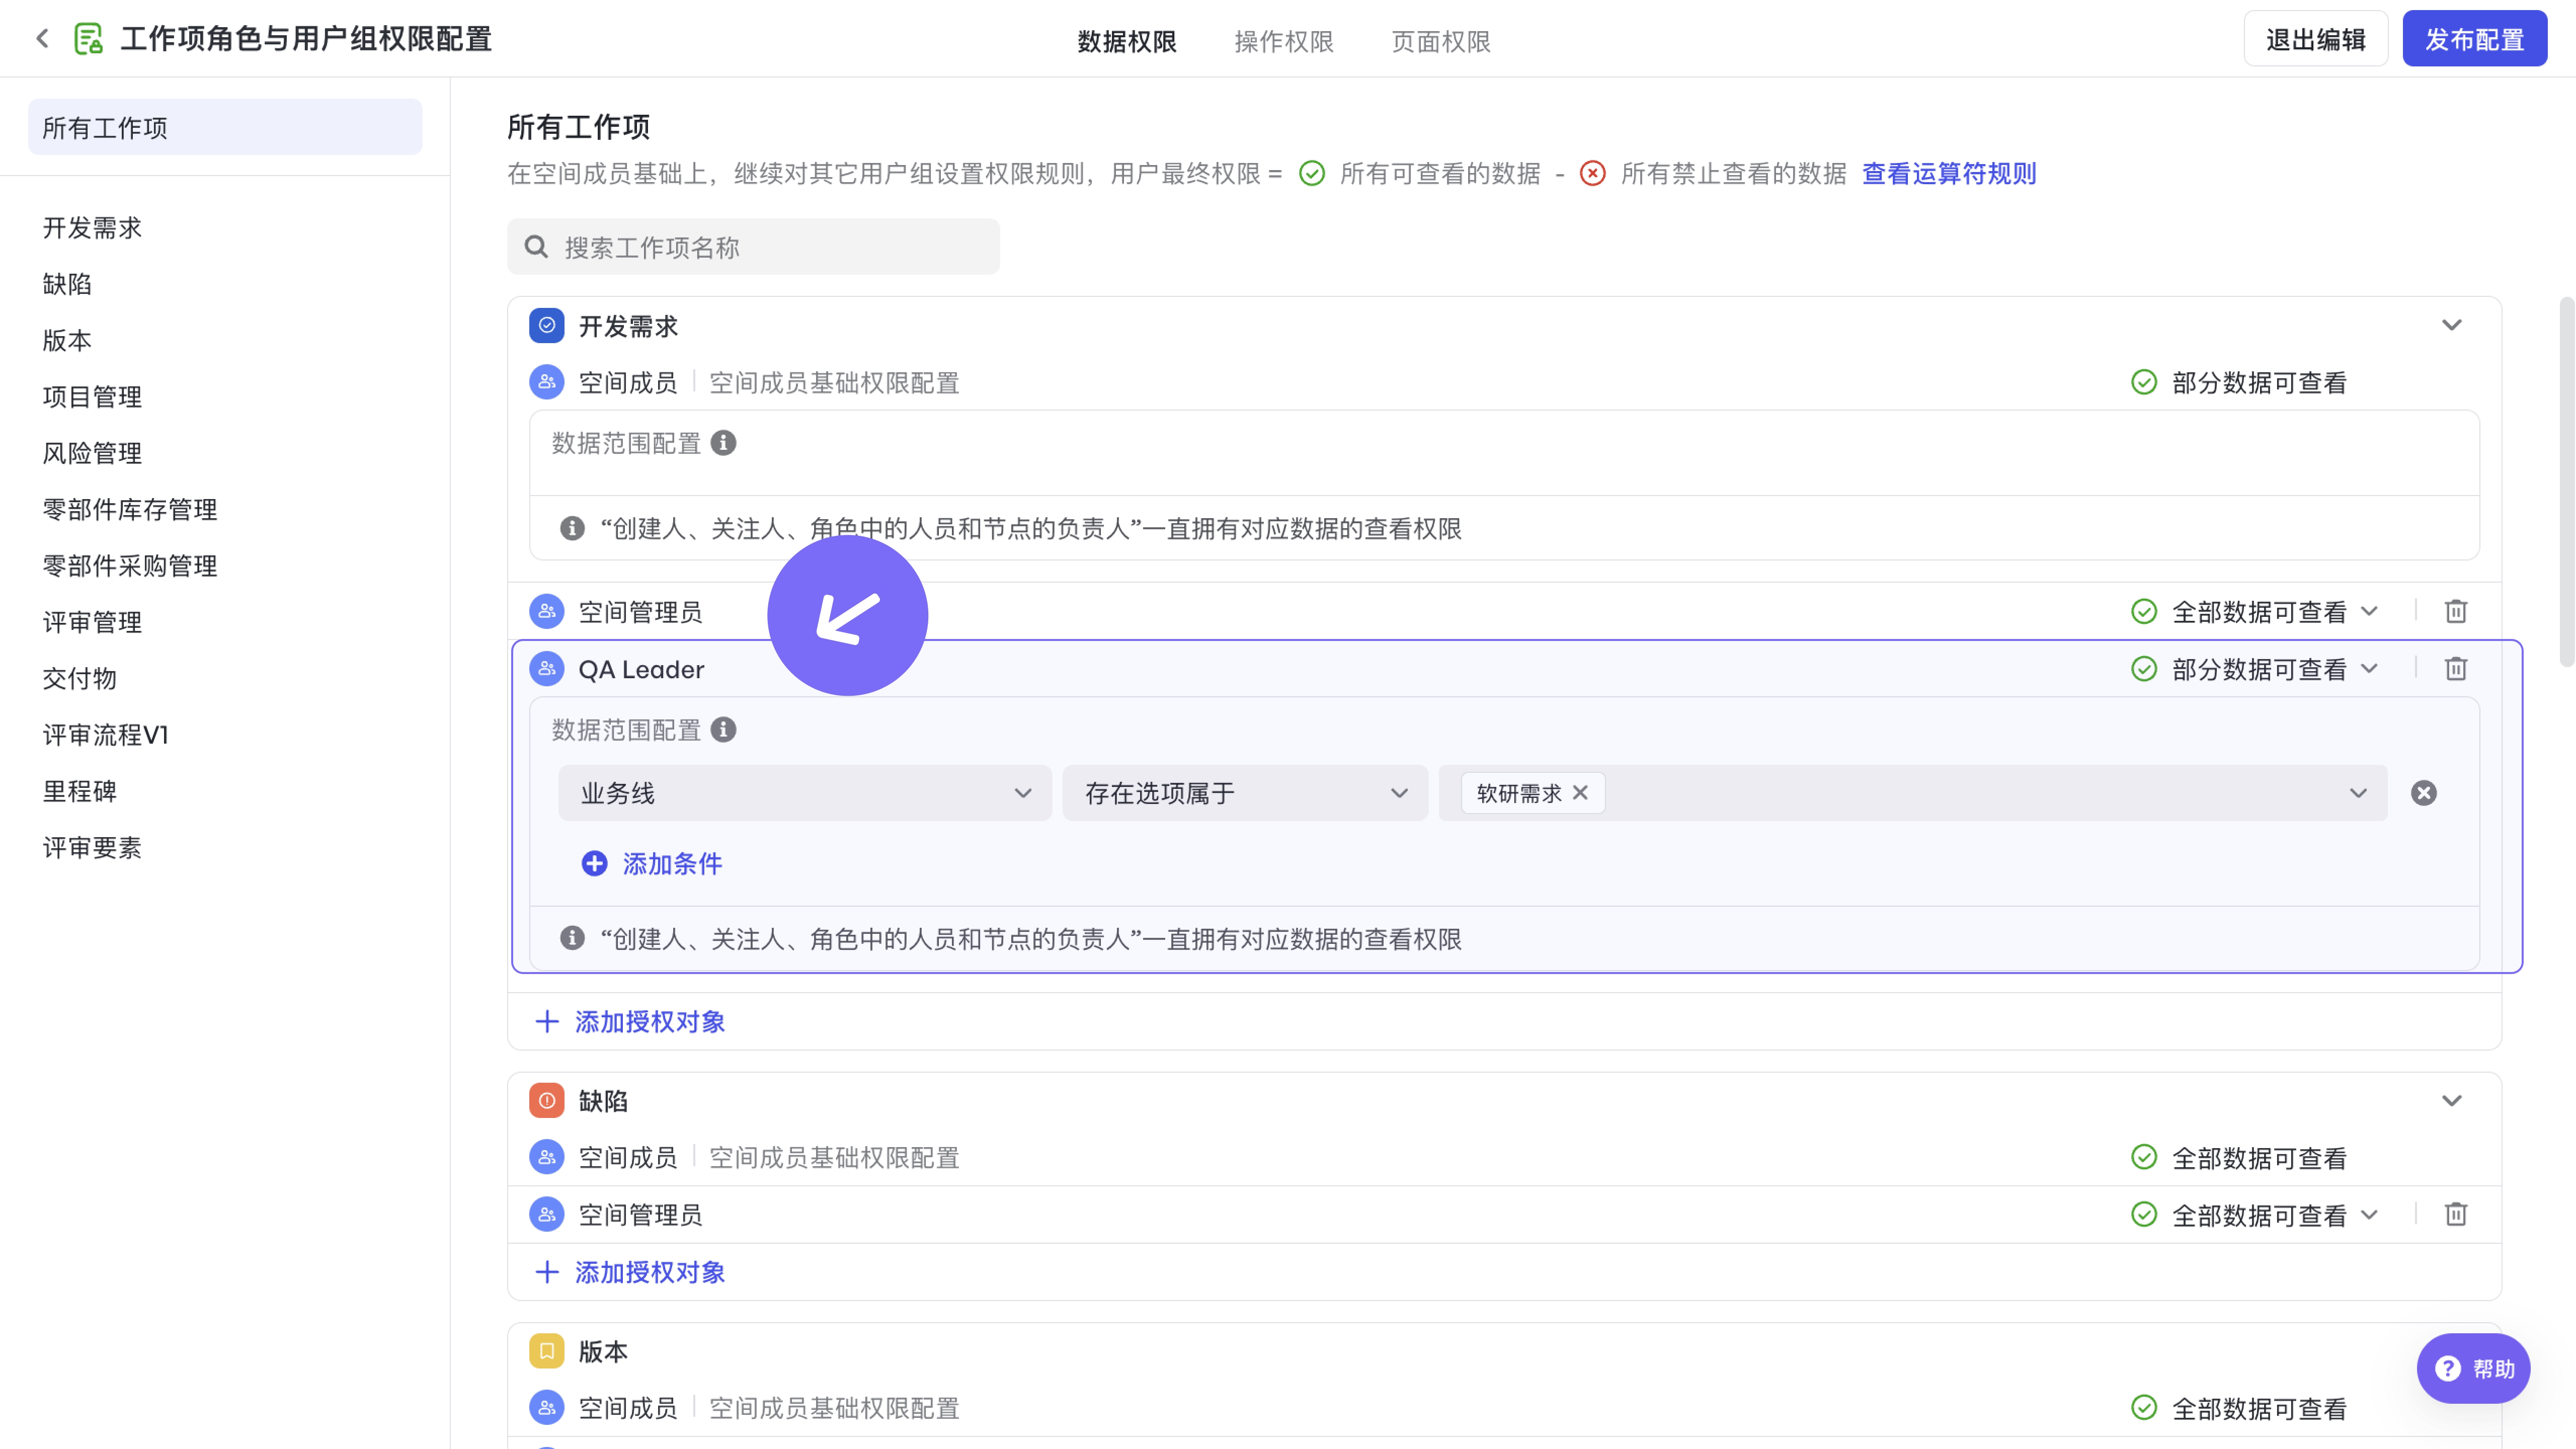Select 评审流程V1 in sidebar
The width and height of the screenshot is (2576, 1449).
point(105,735)
